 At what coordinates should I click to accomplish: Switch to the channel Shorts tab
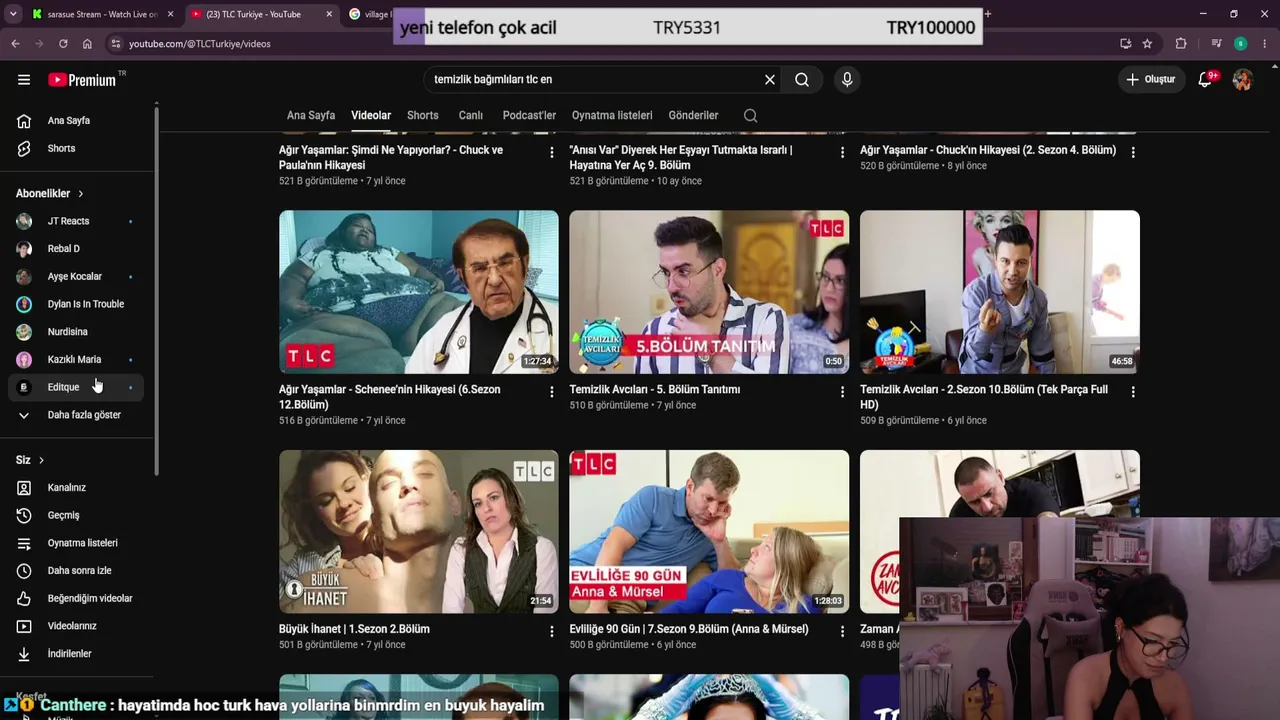423,116
